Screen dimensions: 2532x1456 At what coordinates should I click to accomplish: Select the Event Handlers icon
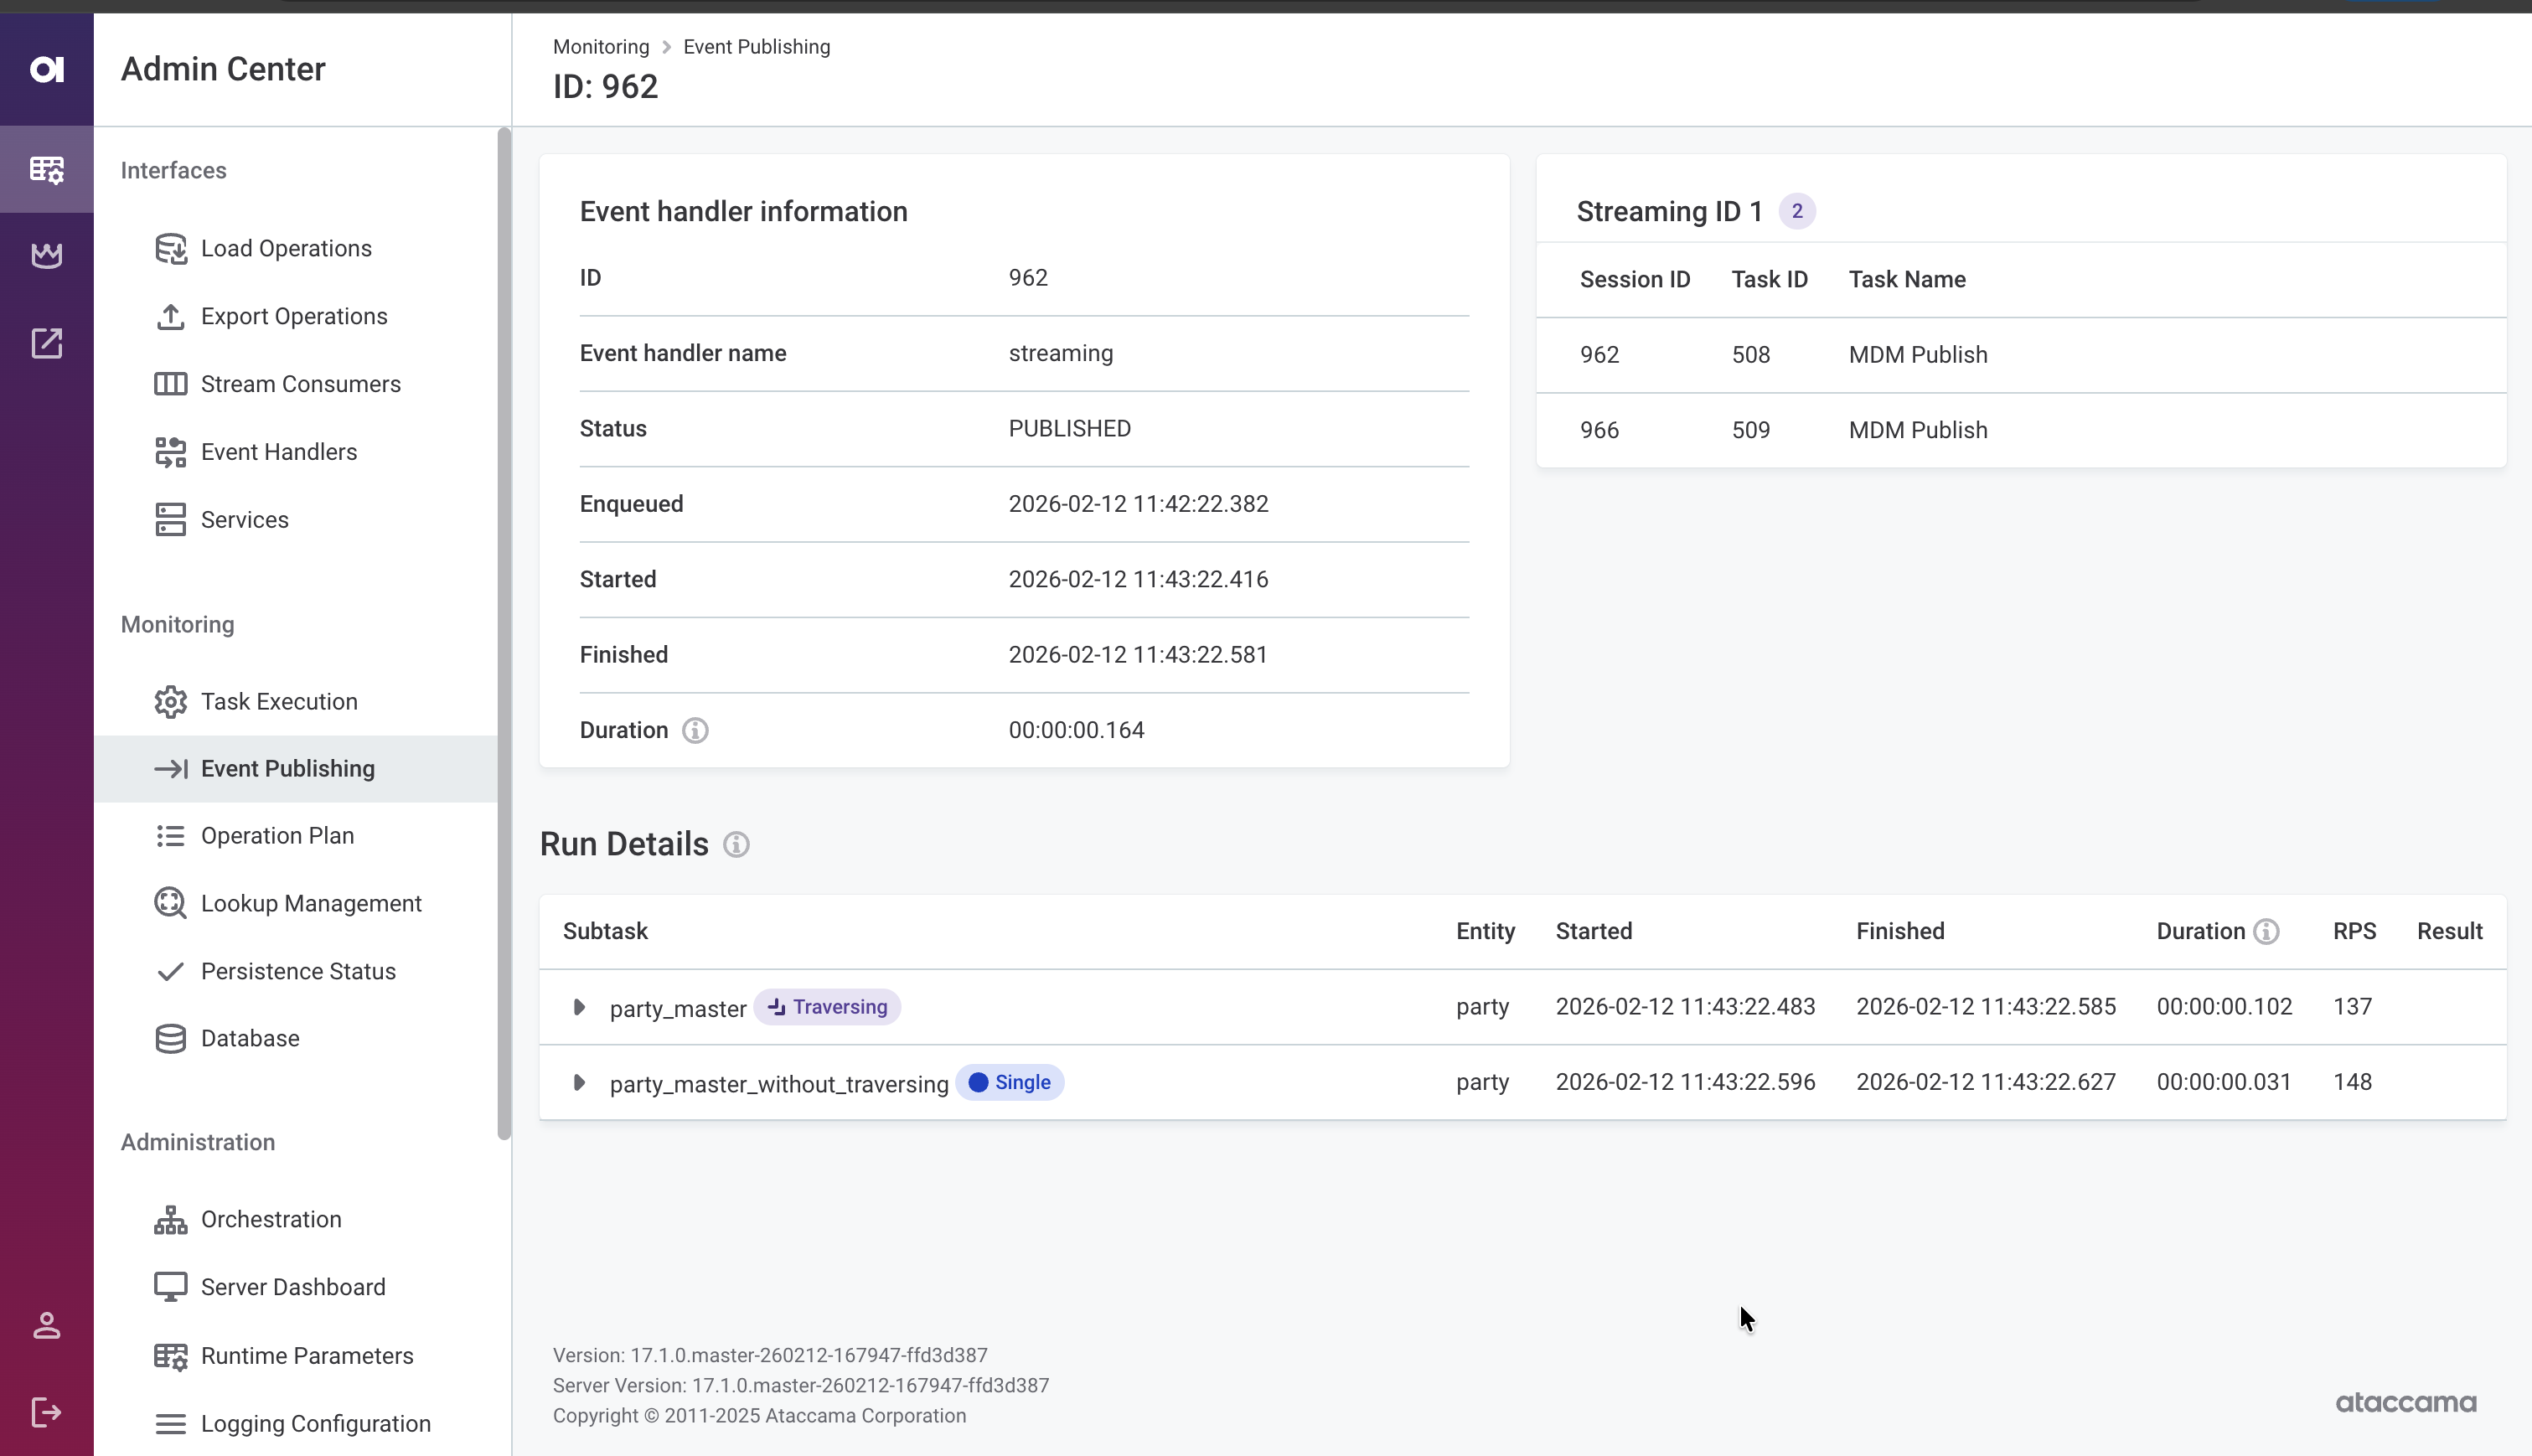click(x=170, y=451)
